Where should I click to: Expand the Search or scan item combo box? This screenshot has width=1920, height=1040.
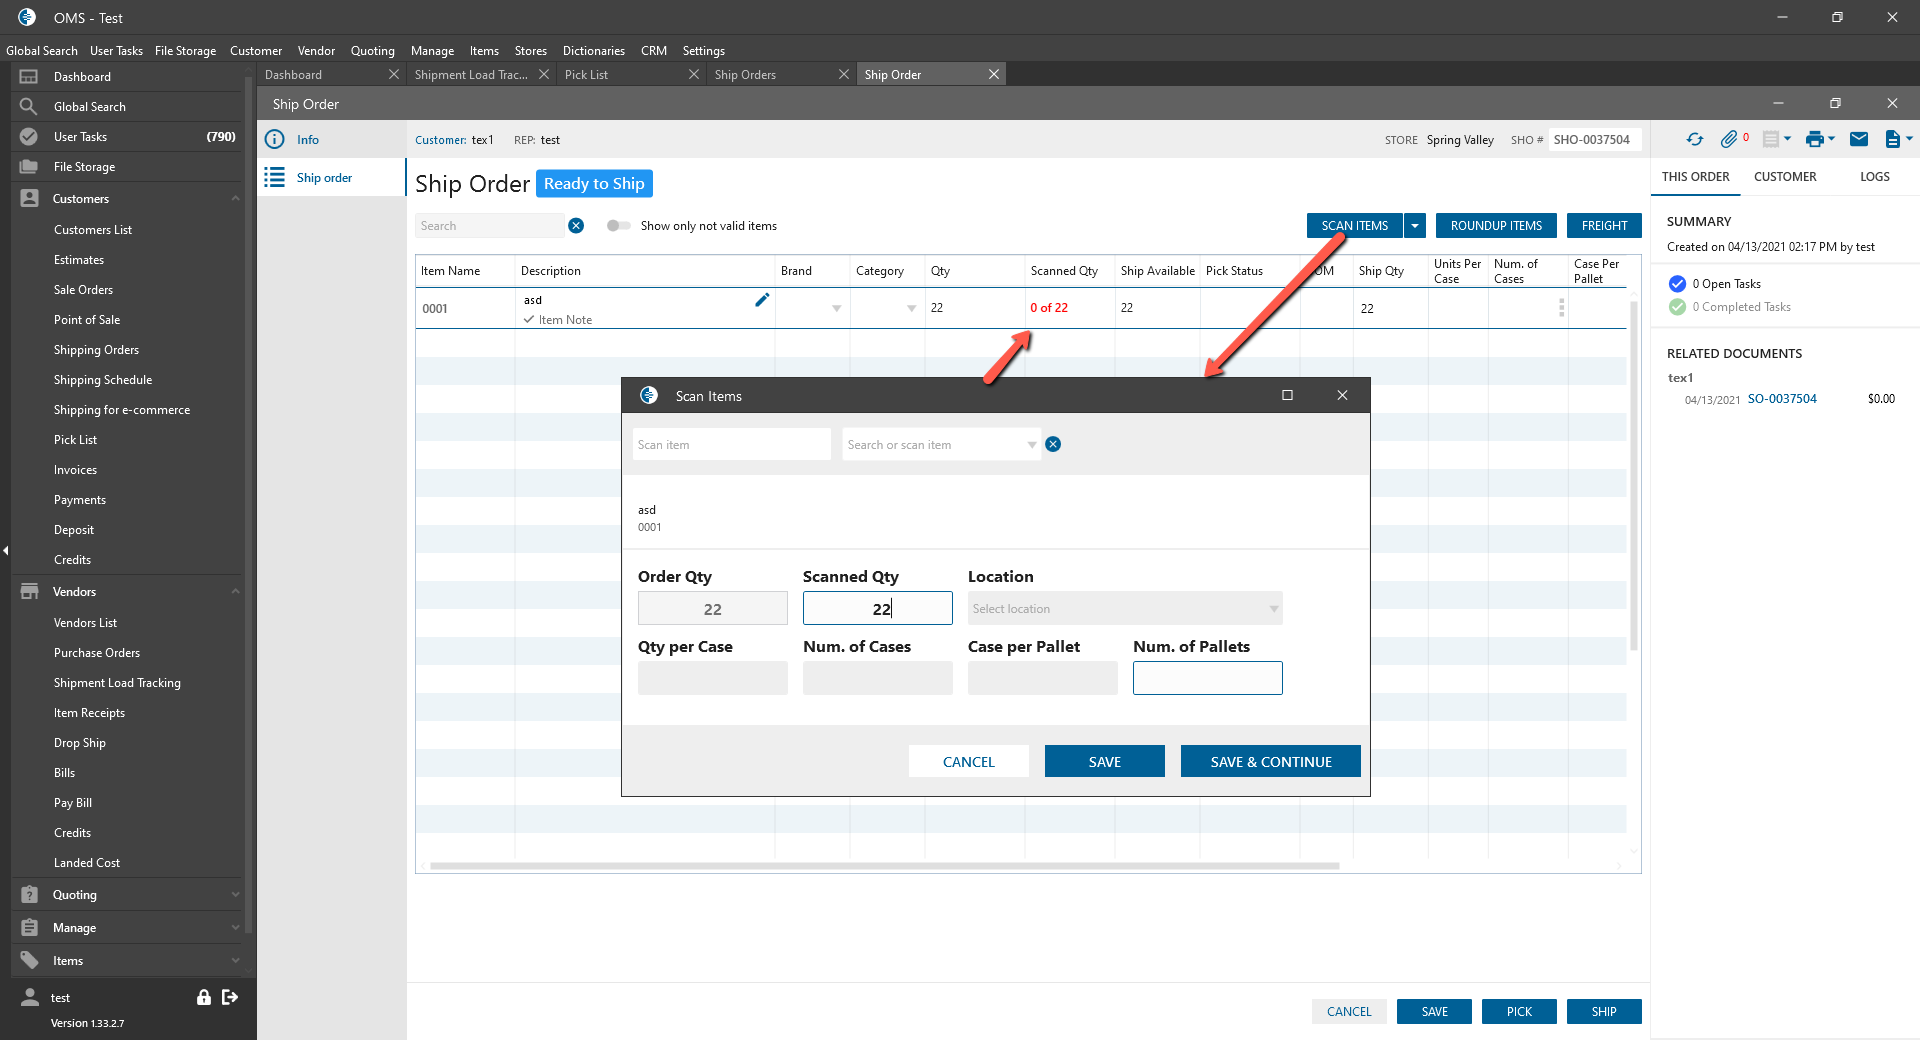[1032, 445]
